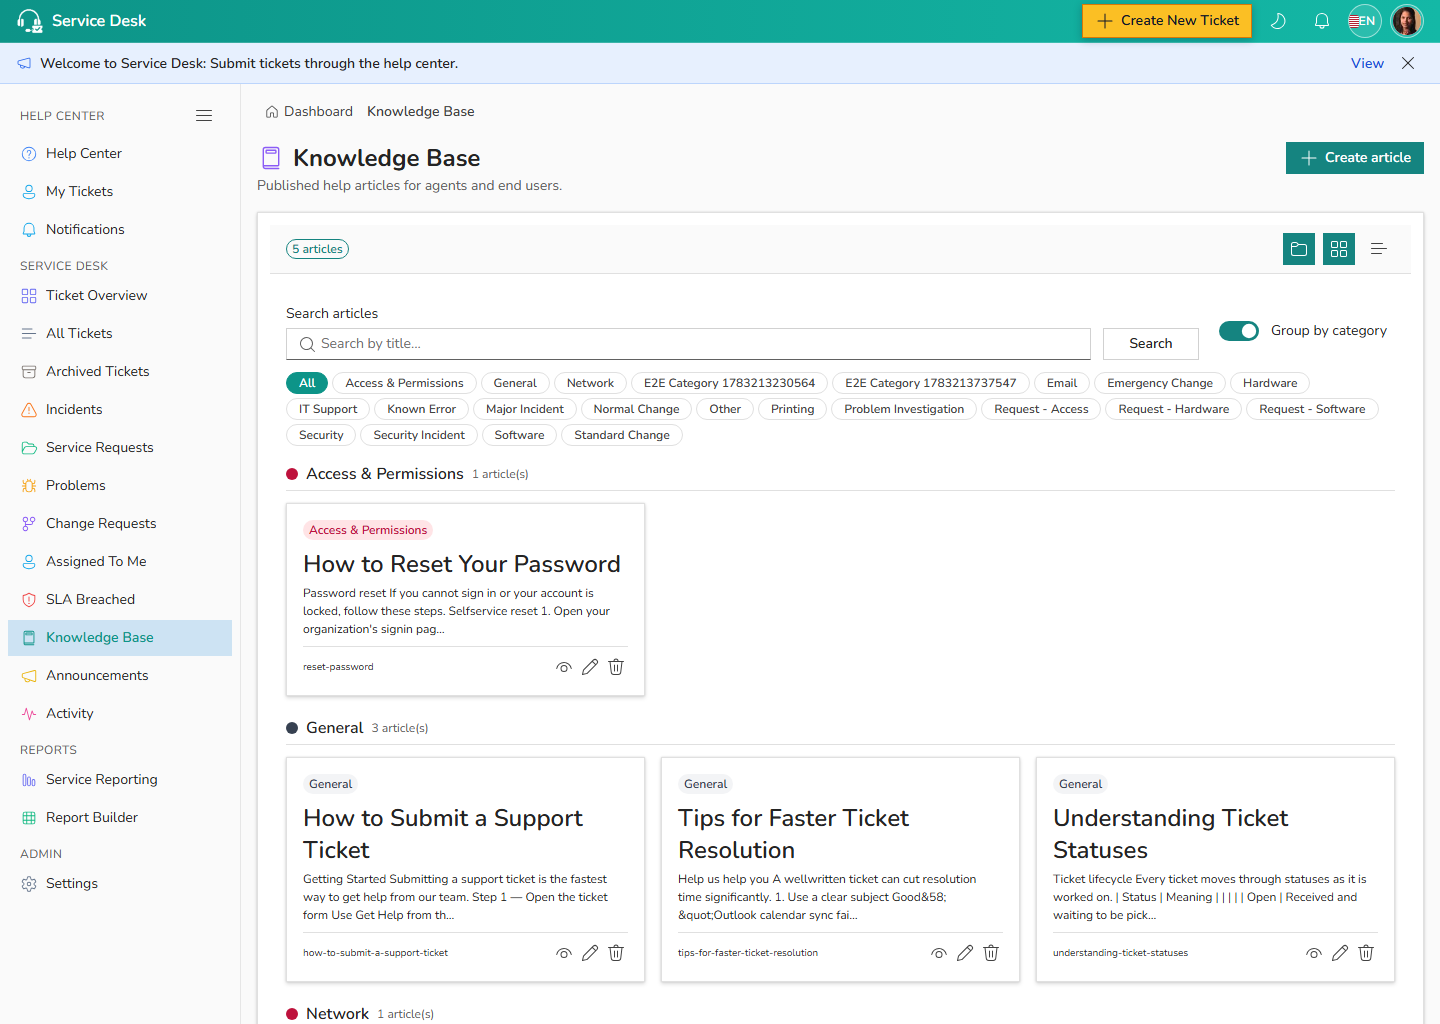Image resolution: width=1440 pixels, height=1024 pixels.
Task: Filter by Access & Permissions chip
Action: tap(404, 383)
